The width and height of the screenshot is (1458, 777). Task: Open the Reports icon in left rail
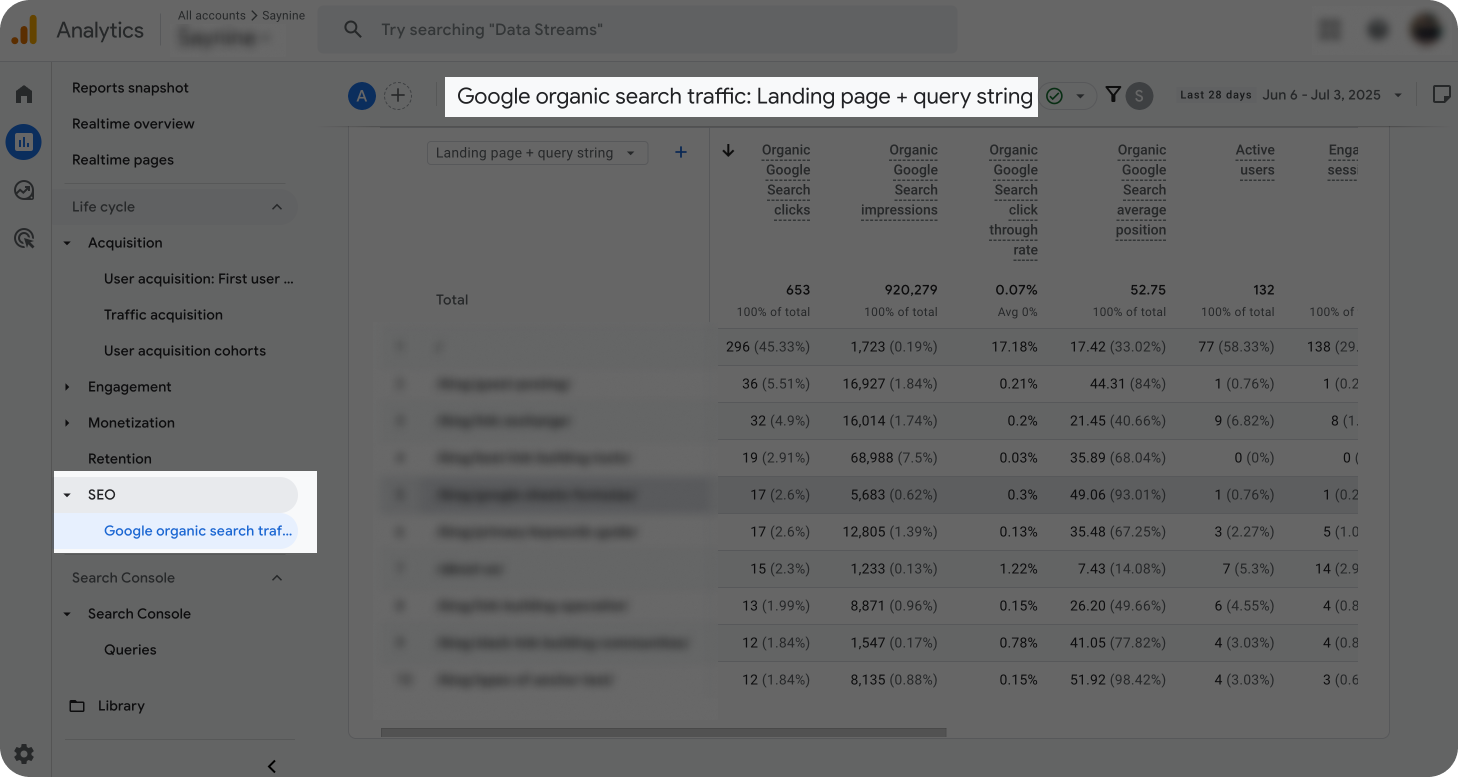click(x=24, y=142)
